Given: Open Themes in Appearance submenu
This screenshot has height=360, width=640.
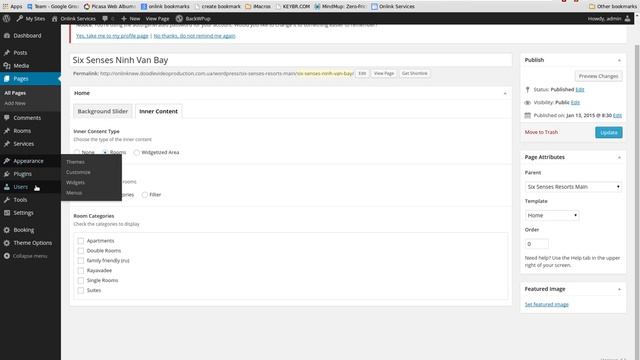Looking at the screenshot, I should coord(76,162).
